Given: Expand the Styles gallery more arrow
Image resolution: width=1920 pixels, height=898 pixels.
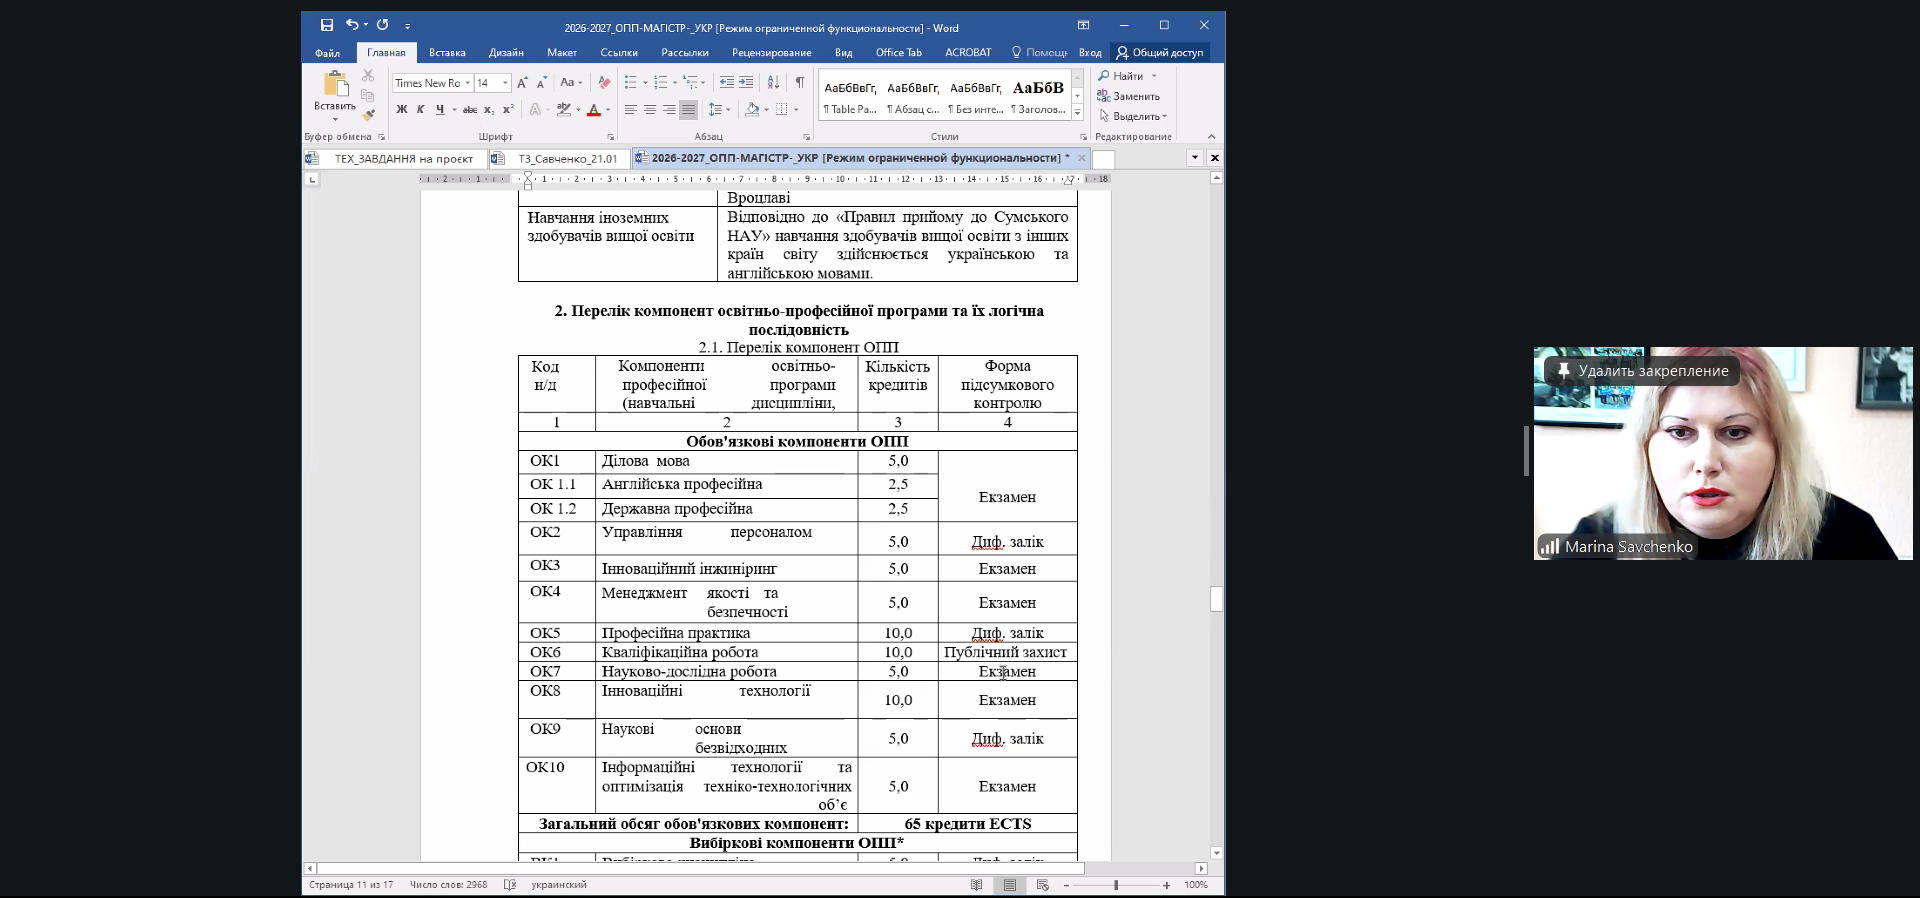Looking at the screenshot, I should tap(1077, 111).
